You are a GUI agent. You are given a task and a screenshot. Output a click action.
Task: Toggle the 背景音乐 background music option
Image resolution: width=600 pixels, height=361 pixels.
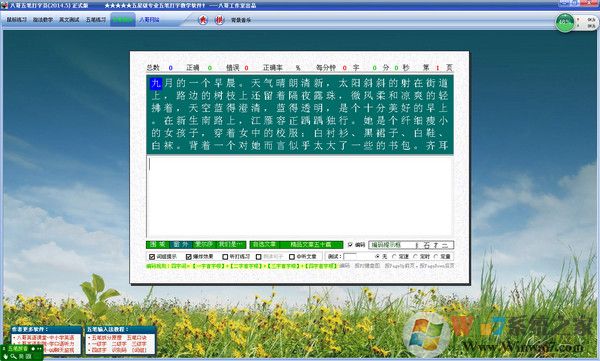point(241,20)
